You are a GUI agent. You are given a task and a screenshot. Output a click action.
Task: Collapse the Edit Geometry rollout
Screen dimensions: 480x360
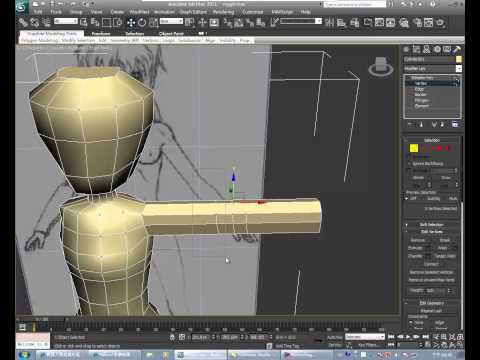tap(432, 303)
